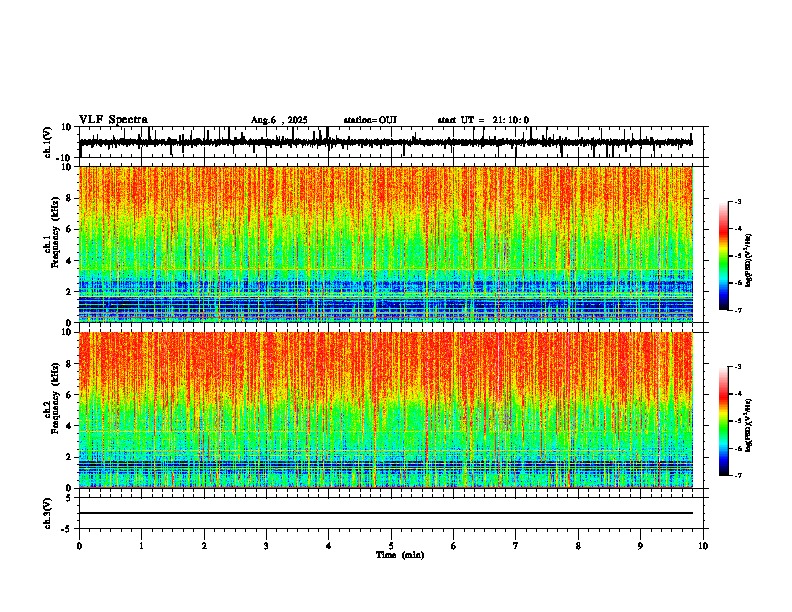
Task: Select the ch.1 "Frequency (kHz)" axis label
Action: pos(56,233)
